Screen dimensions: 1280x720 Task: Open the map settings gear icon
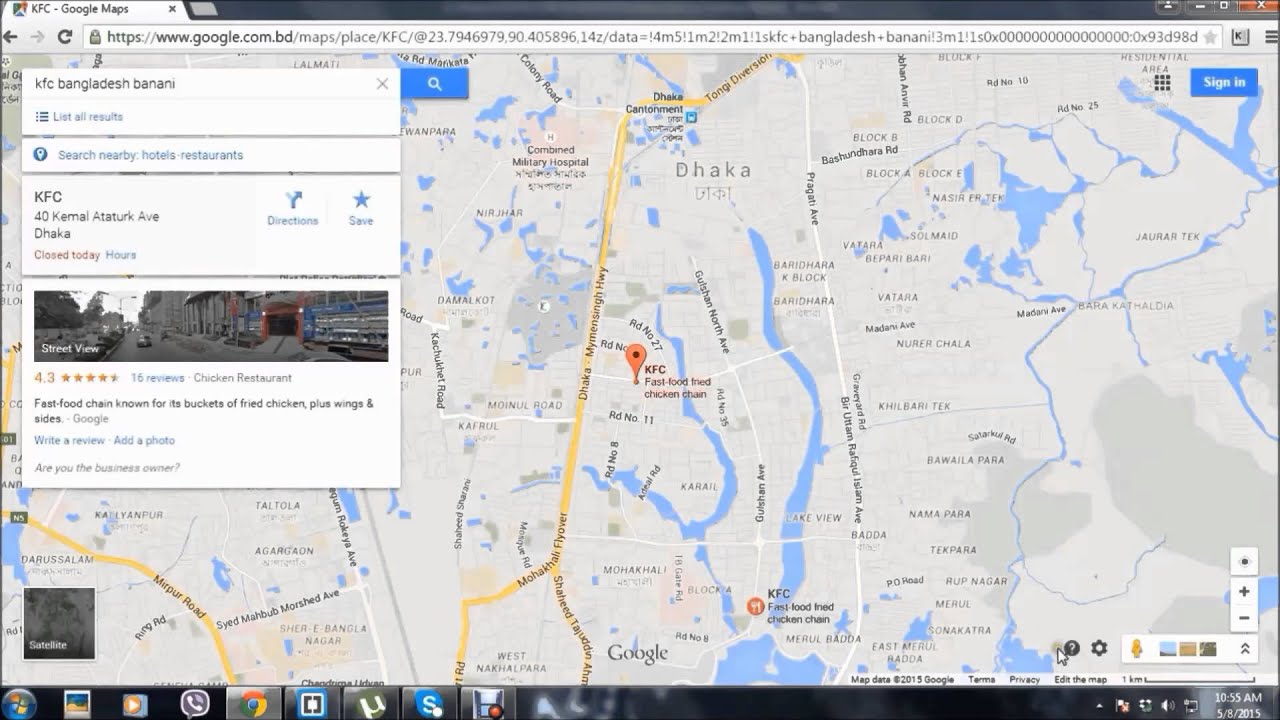point(1099,648)
